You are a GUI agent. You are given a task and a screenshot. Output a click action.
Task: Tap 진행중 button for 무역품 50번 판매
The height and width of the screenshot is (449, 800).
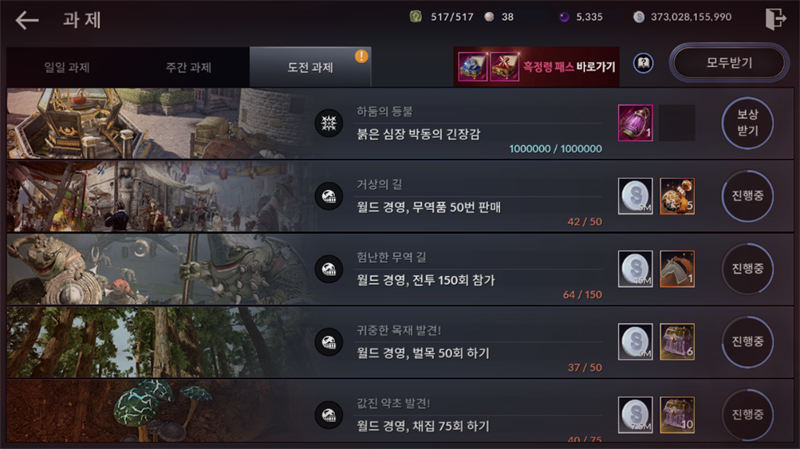pyautogui.click(x=747, y=196)
